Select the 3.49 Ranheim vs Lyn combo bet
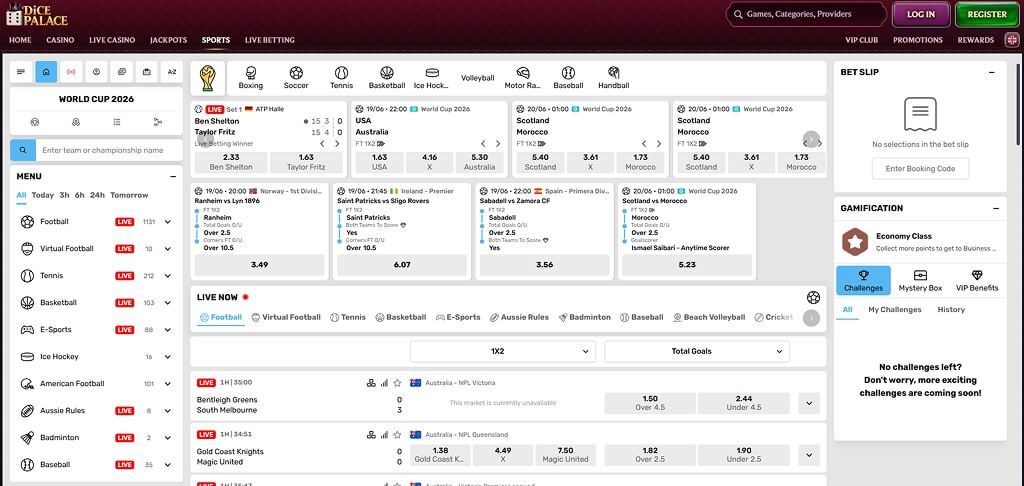The width and height of the screenshot is (1024, 486). click(259, 265)
